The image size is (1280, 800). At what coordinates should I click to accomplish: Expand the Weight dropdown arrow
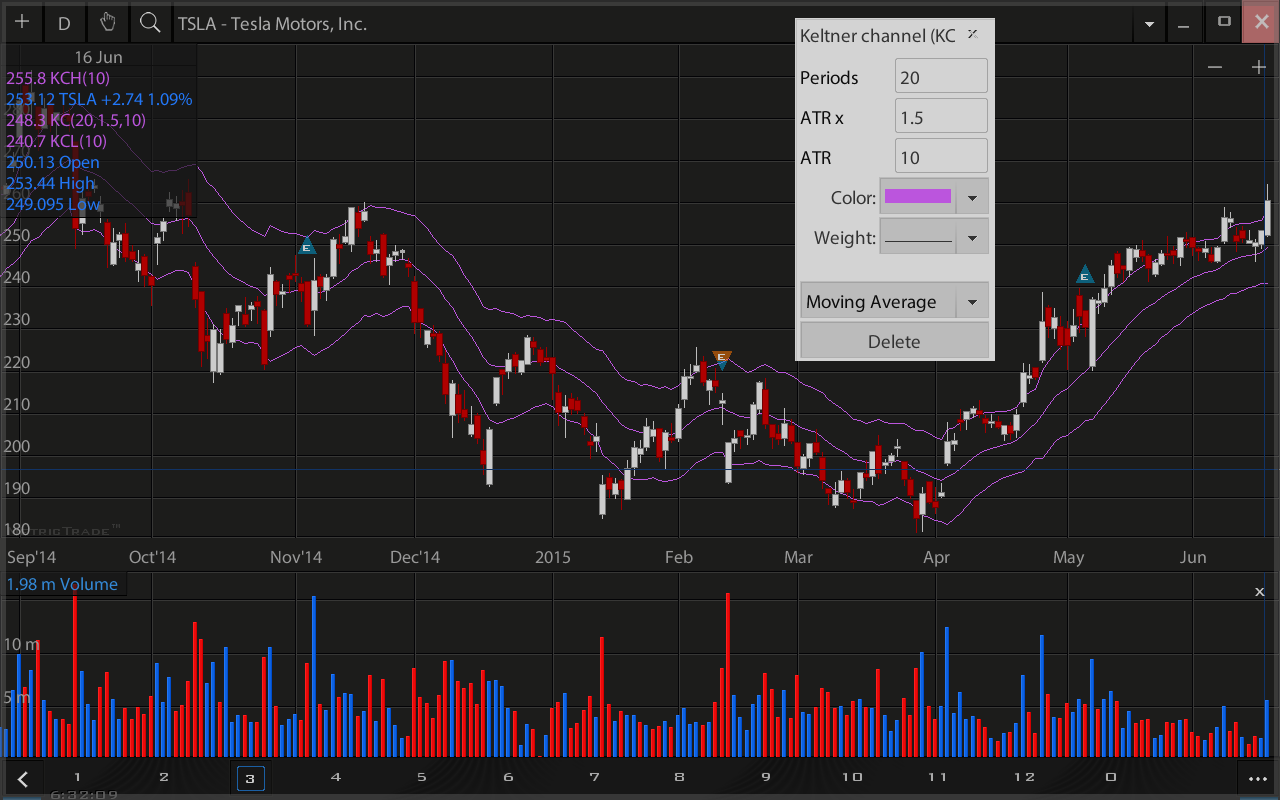click(972, 238)
